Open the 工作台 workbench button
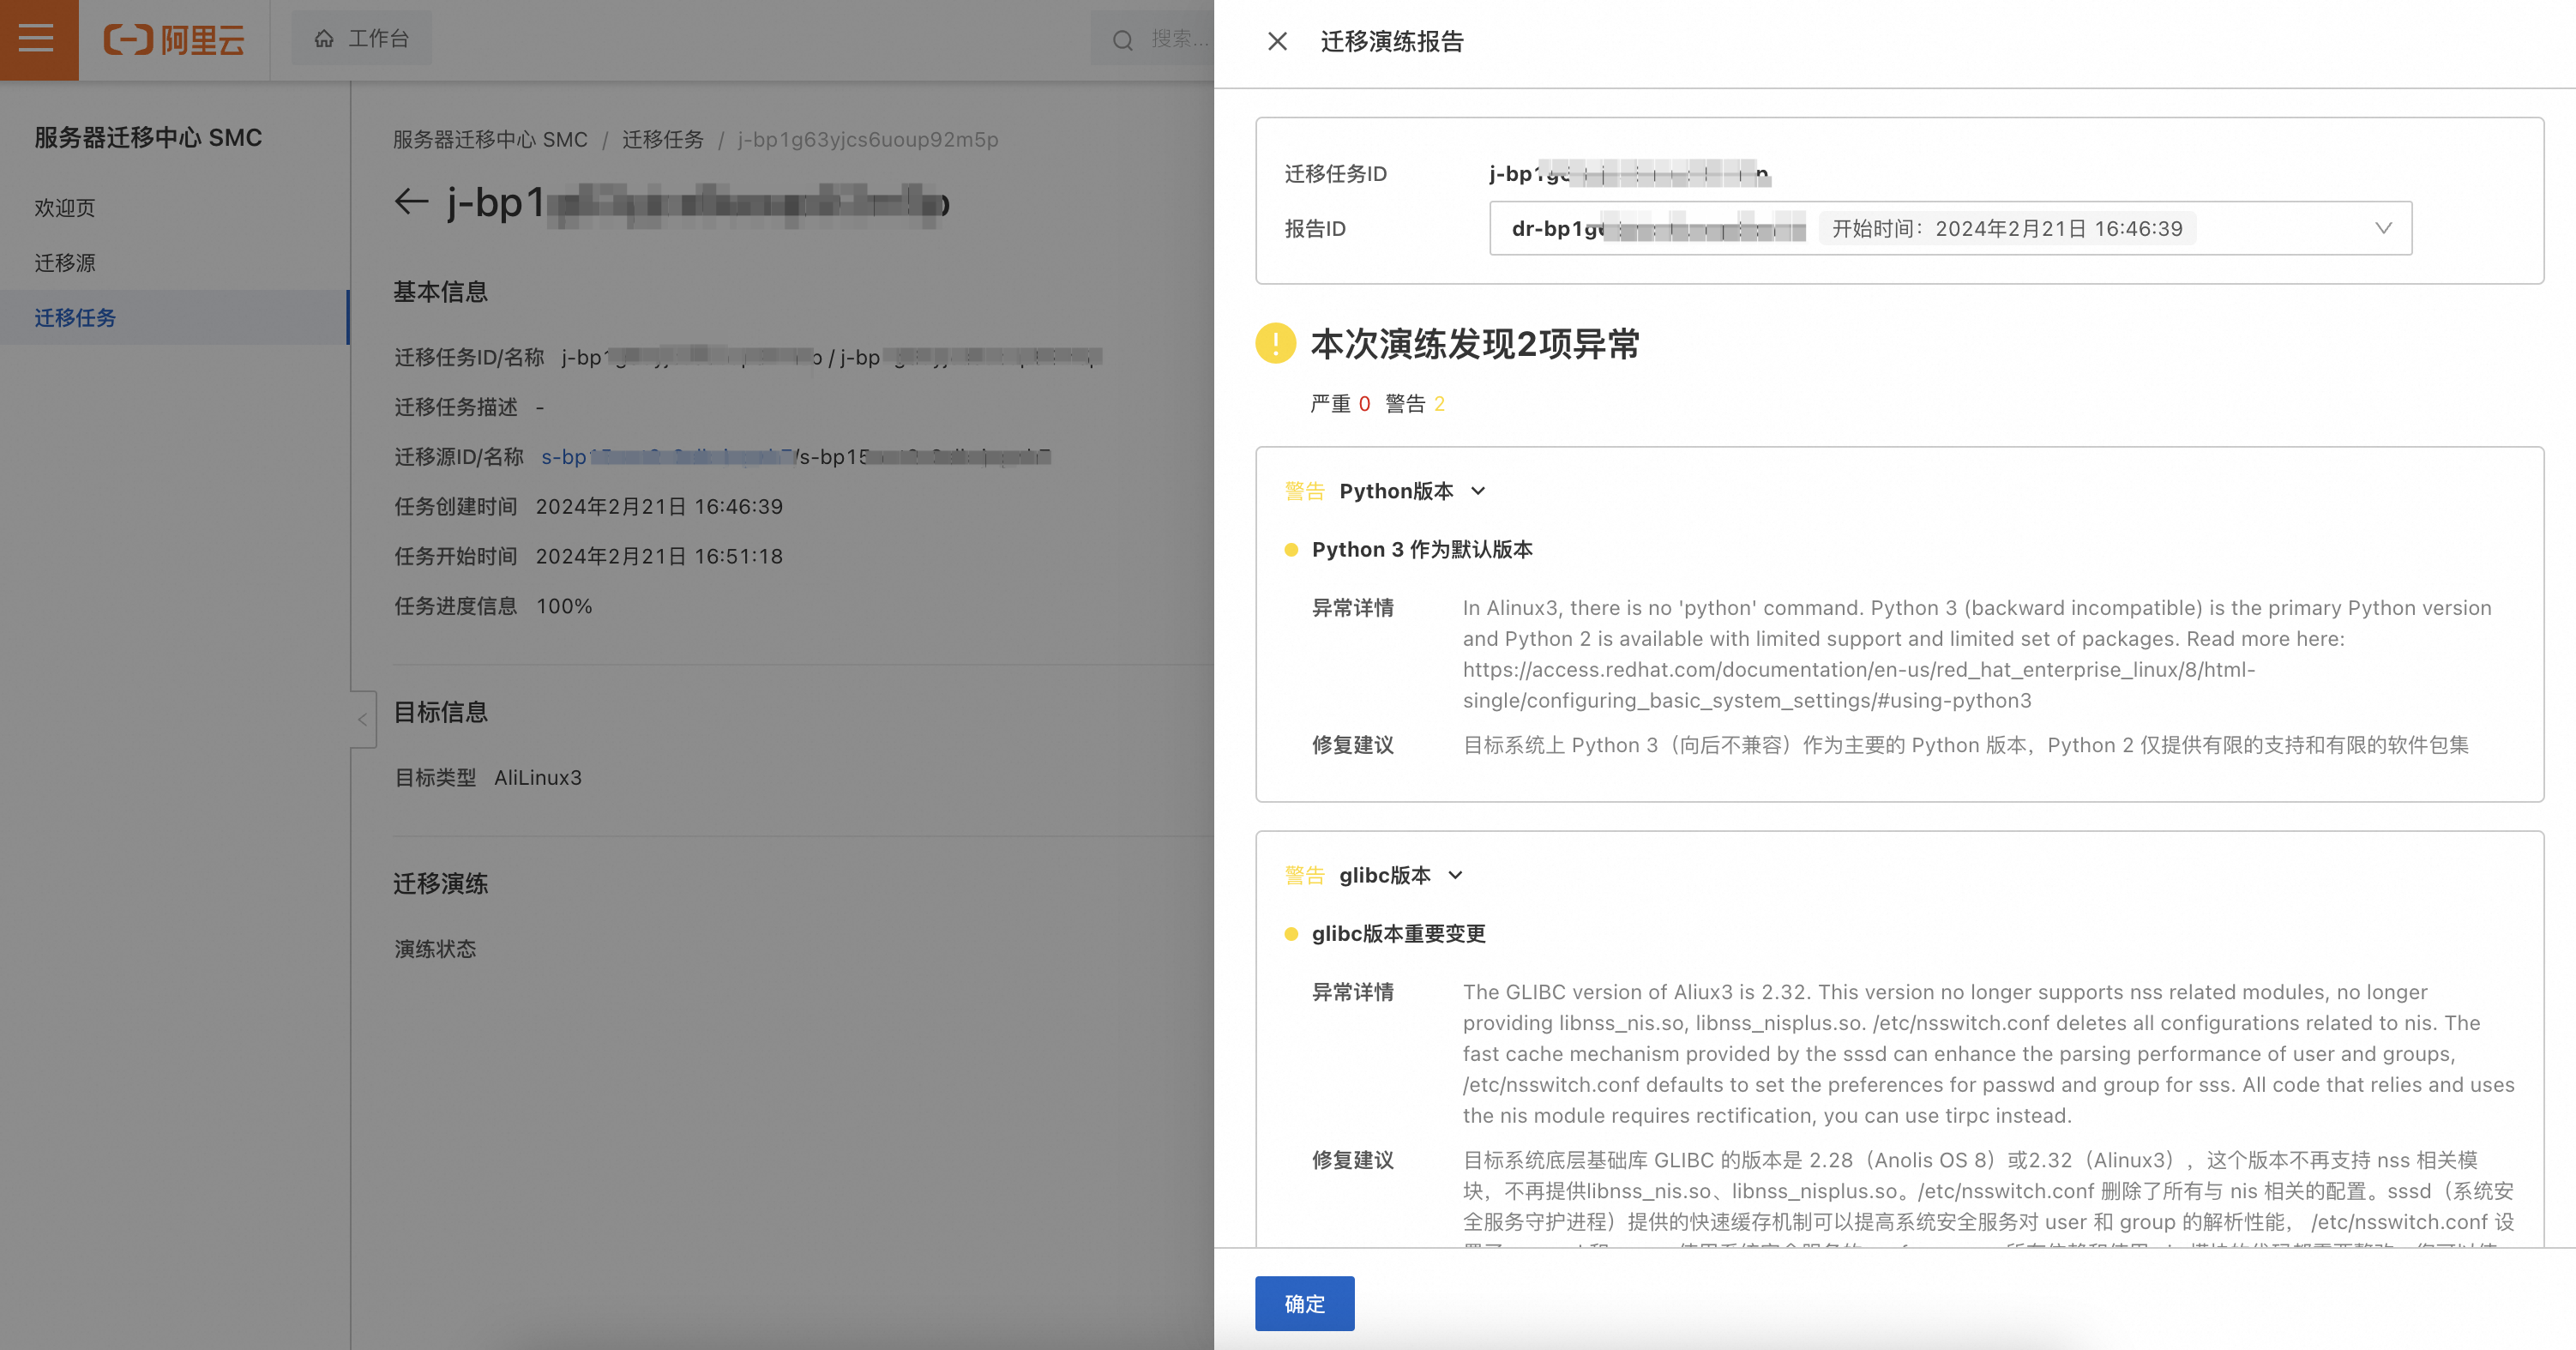Image resolution: width=2576 pixels, height=1350 pixels. 361,39
